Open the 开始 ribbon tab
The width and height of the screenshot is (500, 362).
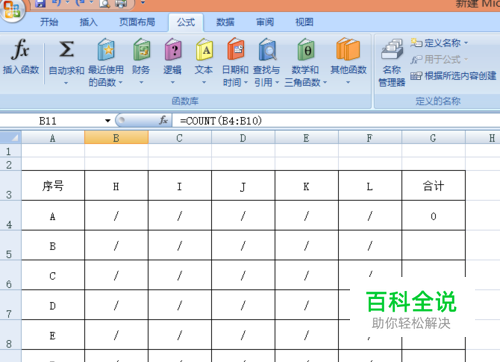49,22
